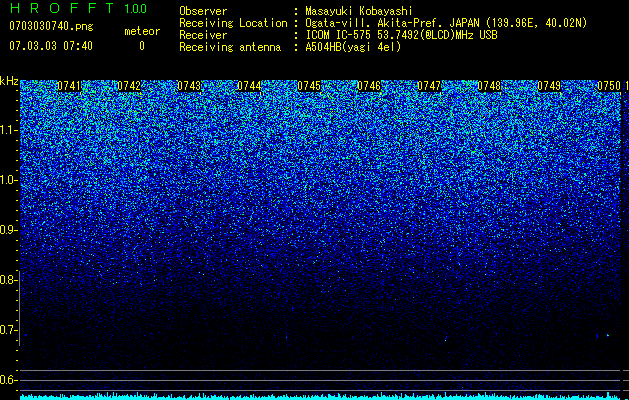Click the 0742 time marker
Image resolution: width=629 pixels, height=400 pixels.
[129, 86]
